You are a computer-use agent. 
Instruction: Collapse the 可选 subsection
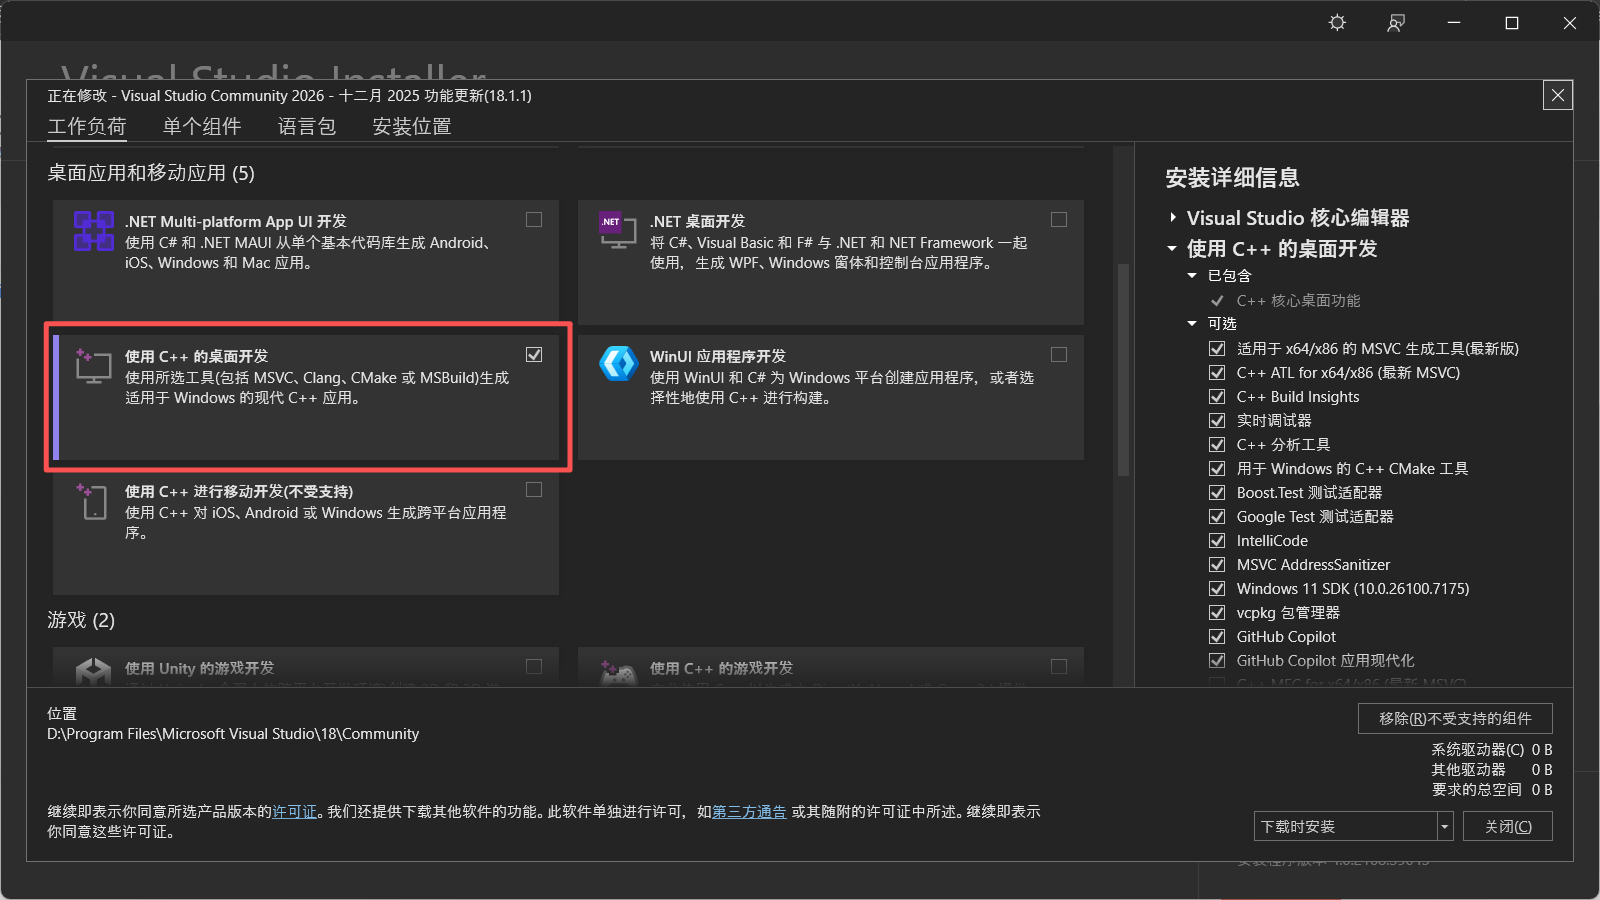pos(1192,324)
